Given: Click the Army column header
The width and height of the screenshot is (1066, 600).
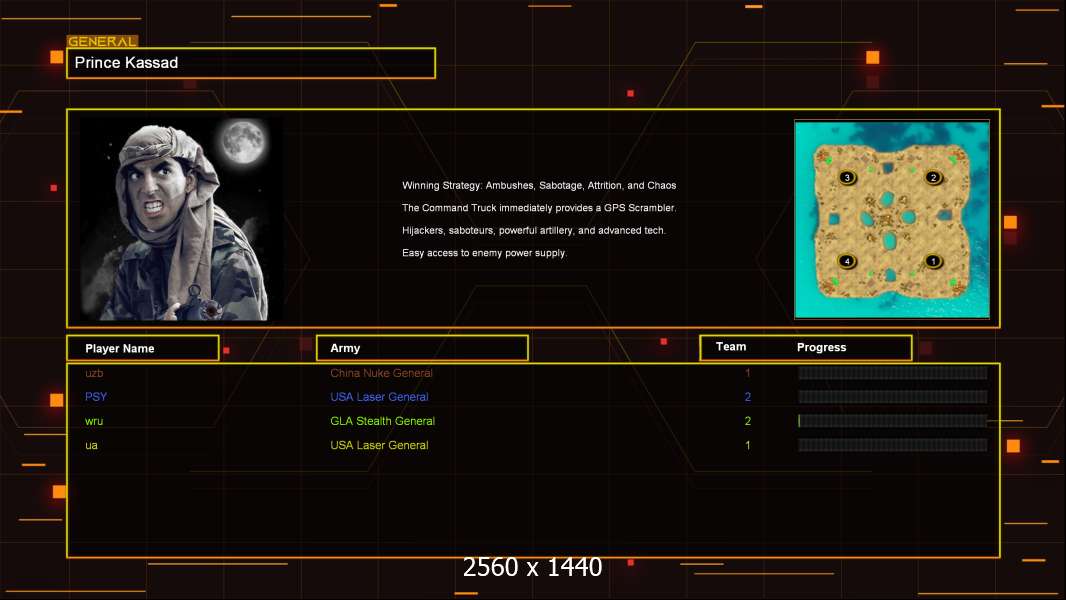Looking at the screenshot, I should 421,348.
